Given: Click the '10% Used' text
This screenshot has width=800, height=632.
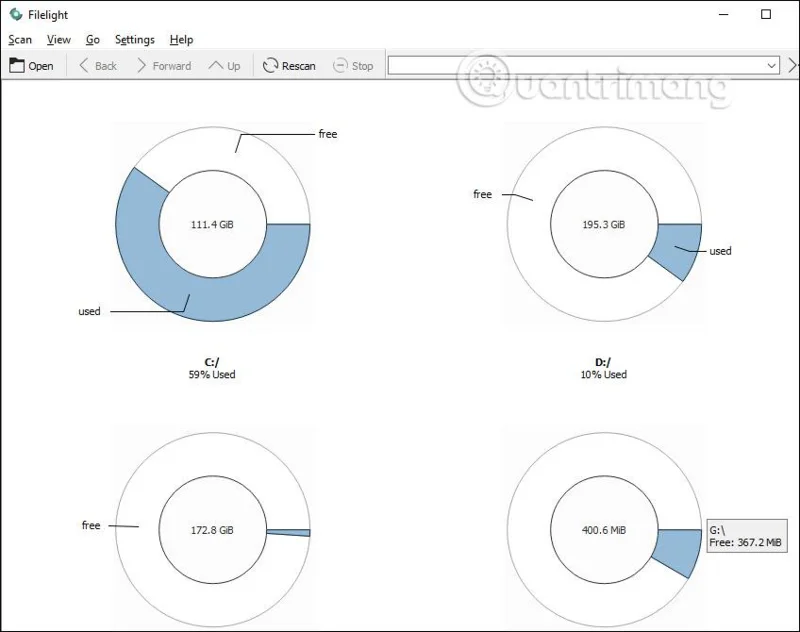Looking at the screenshot, I should pyautogui.click(x=604, y=374).
